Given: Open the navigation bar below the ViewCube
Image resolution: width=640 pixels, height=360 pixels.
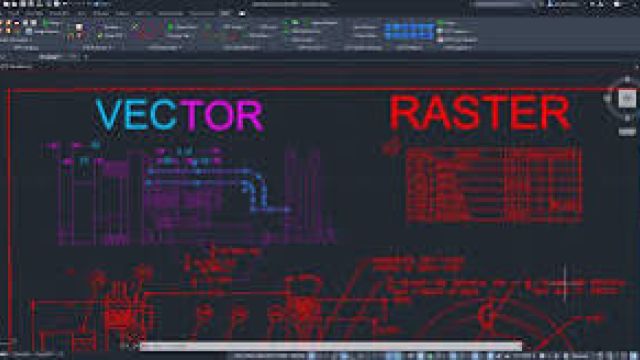Looking at the screenshot, I should click(x=627, y=131).
